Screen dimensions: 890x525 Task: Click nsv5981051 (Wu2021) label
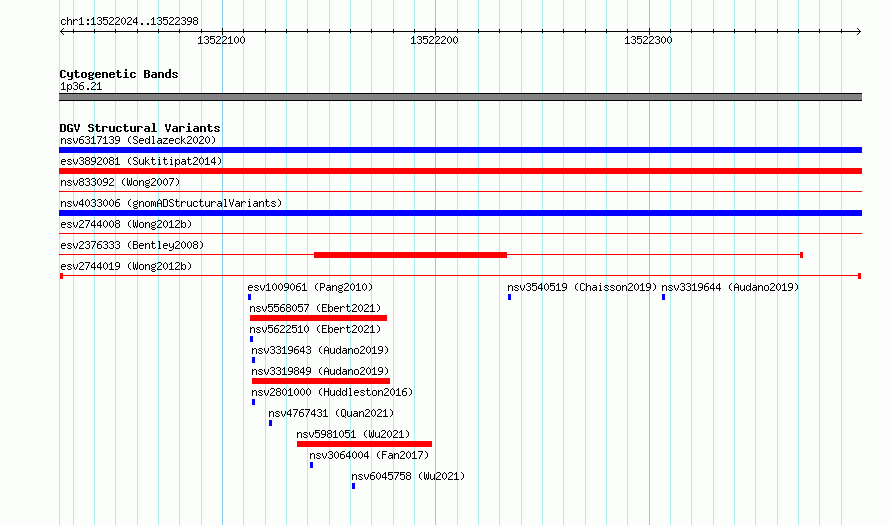(x=353, y=434)
